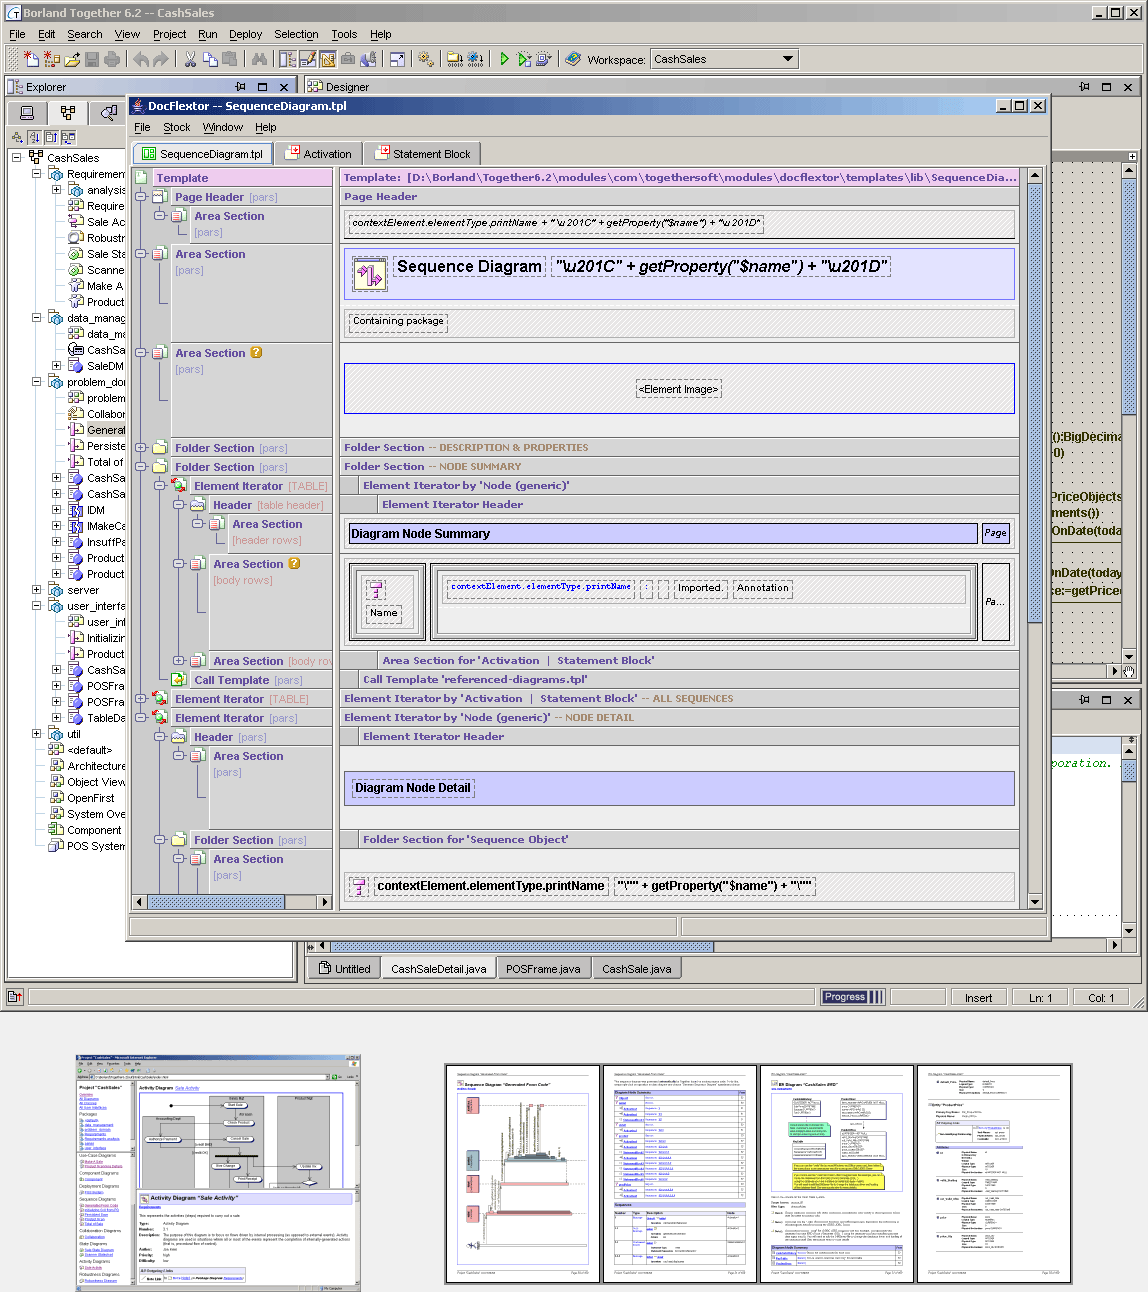This screenshot has width=1148, height=1292.
Task: Click the Element Iterator [TABLE] icon under Folder Section
Action: [x=181, y=486]
